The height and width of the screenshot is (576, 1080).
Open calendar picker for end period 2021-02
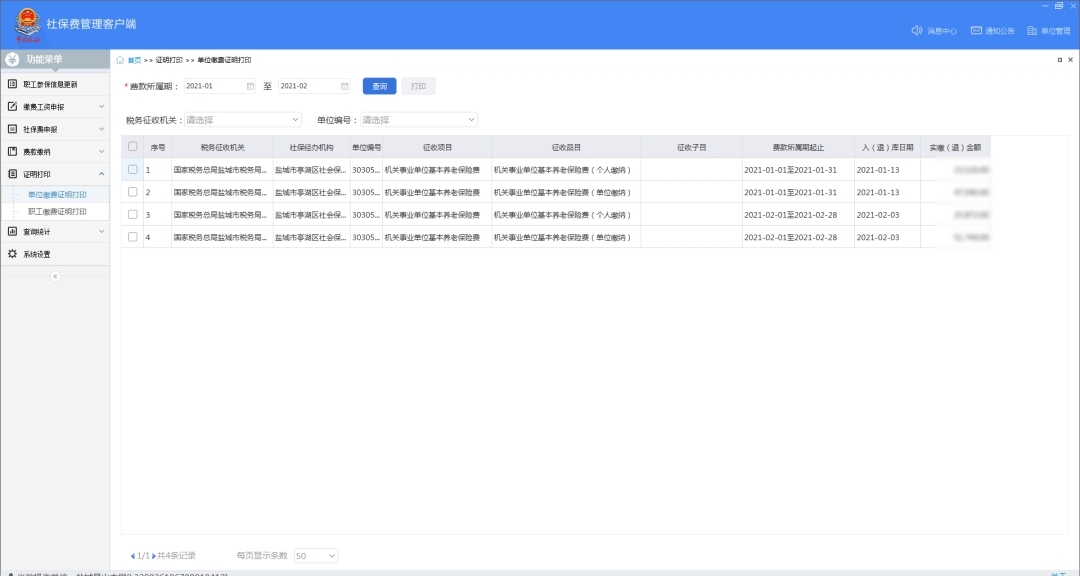(344, 86)
